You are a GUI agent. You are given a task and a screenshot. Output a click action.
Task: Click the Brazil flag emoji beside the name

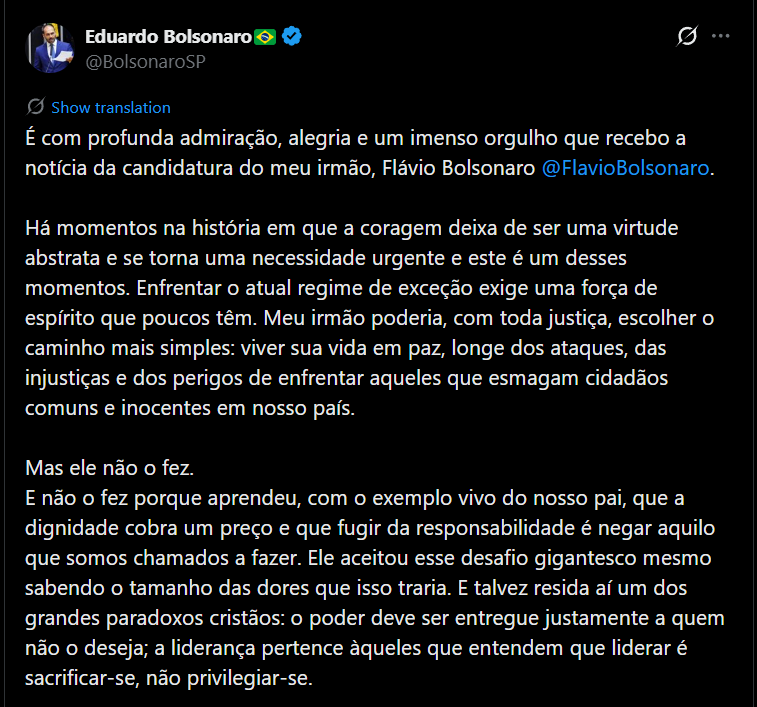tap(265, 37)
